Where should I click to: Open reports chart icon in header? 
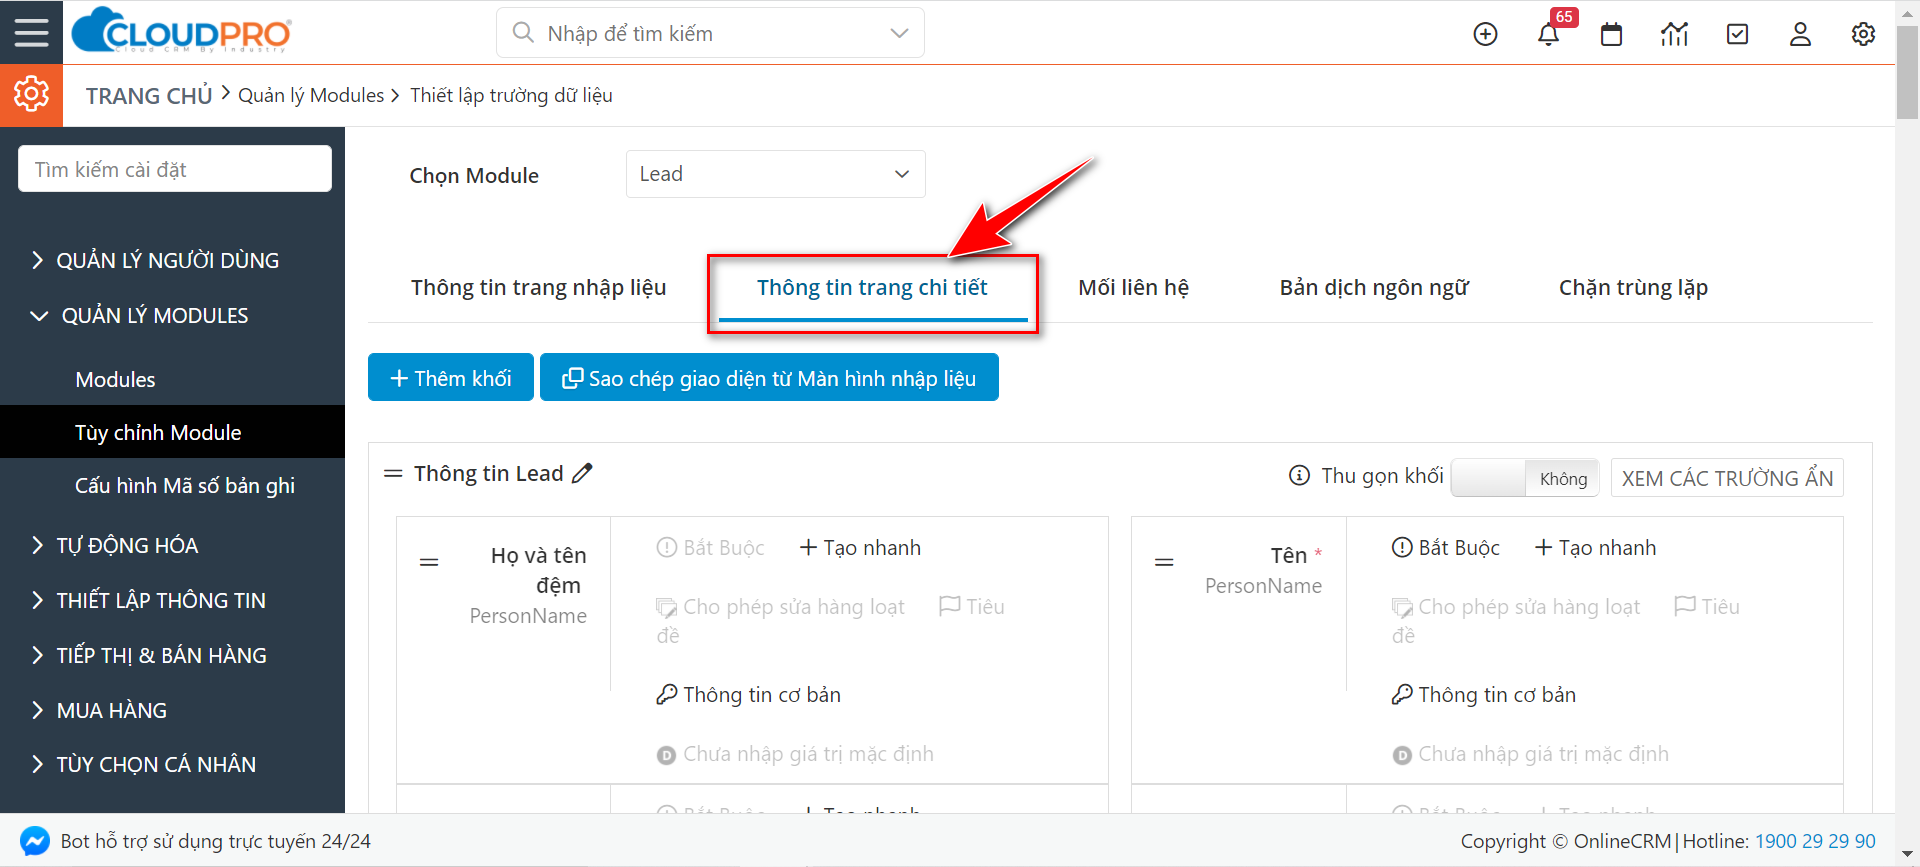(1675, 34)
